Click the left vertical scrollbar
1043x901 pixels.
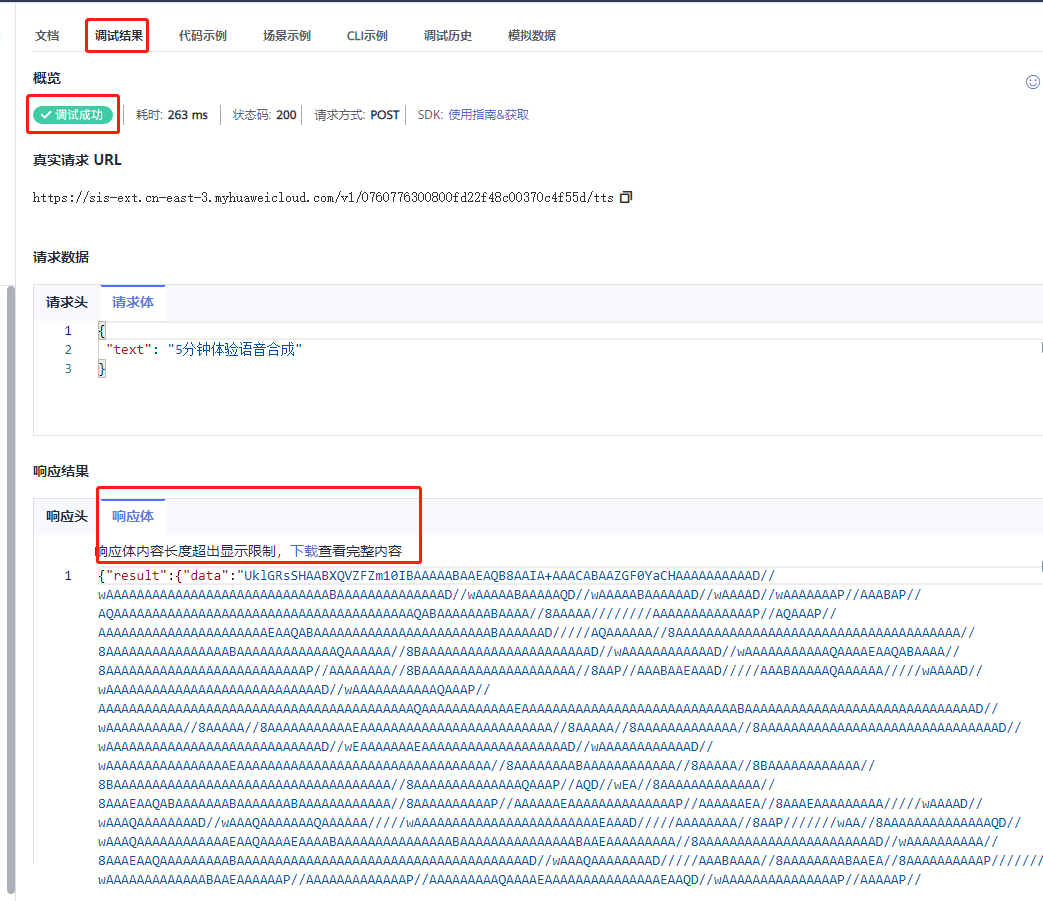pyautogui.click(x=10, y=588)
